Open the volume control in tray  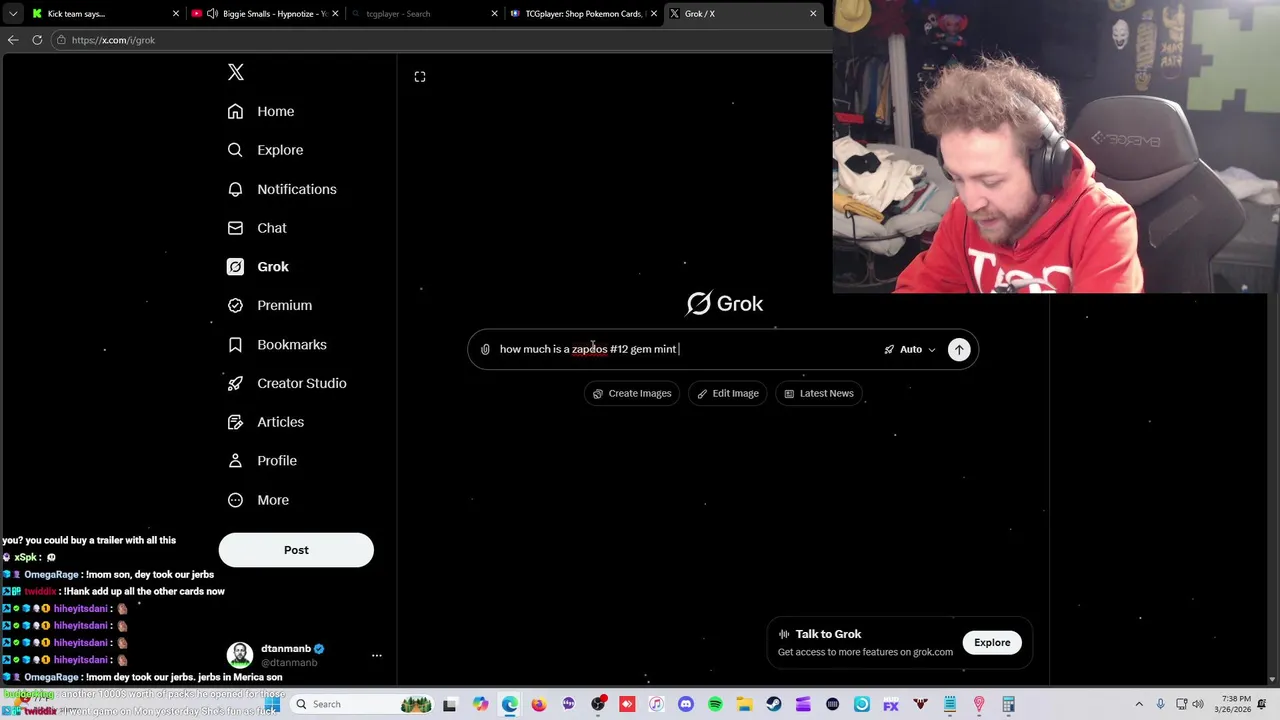click(x=1198, y=704)
